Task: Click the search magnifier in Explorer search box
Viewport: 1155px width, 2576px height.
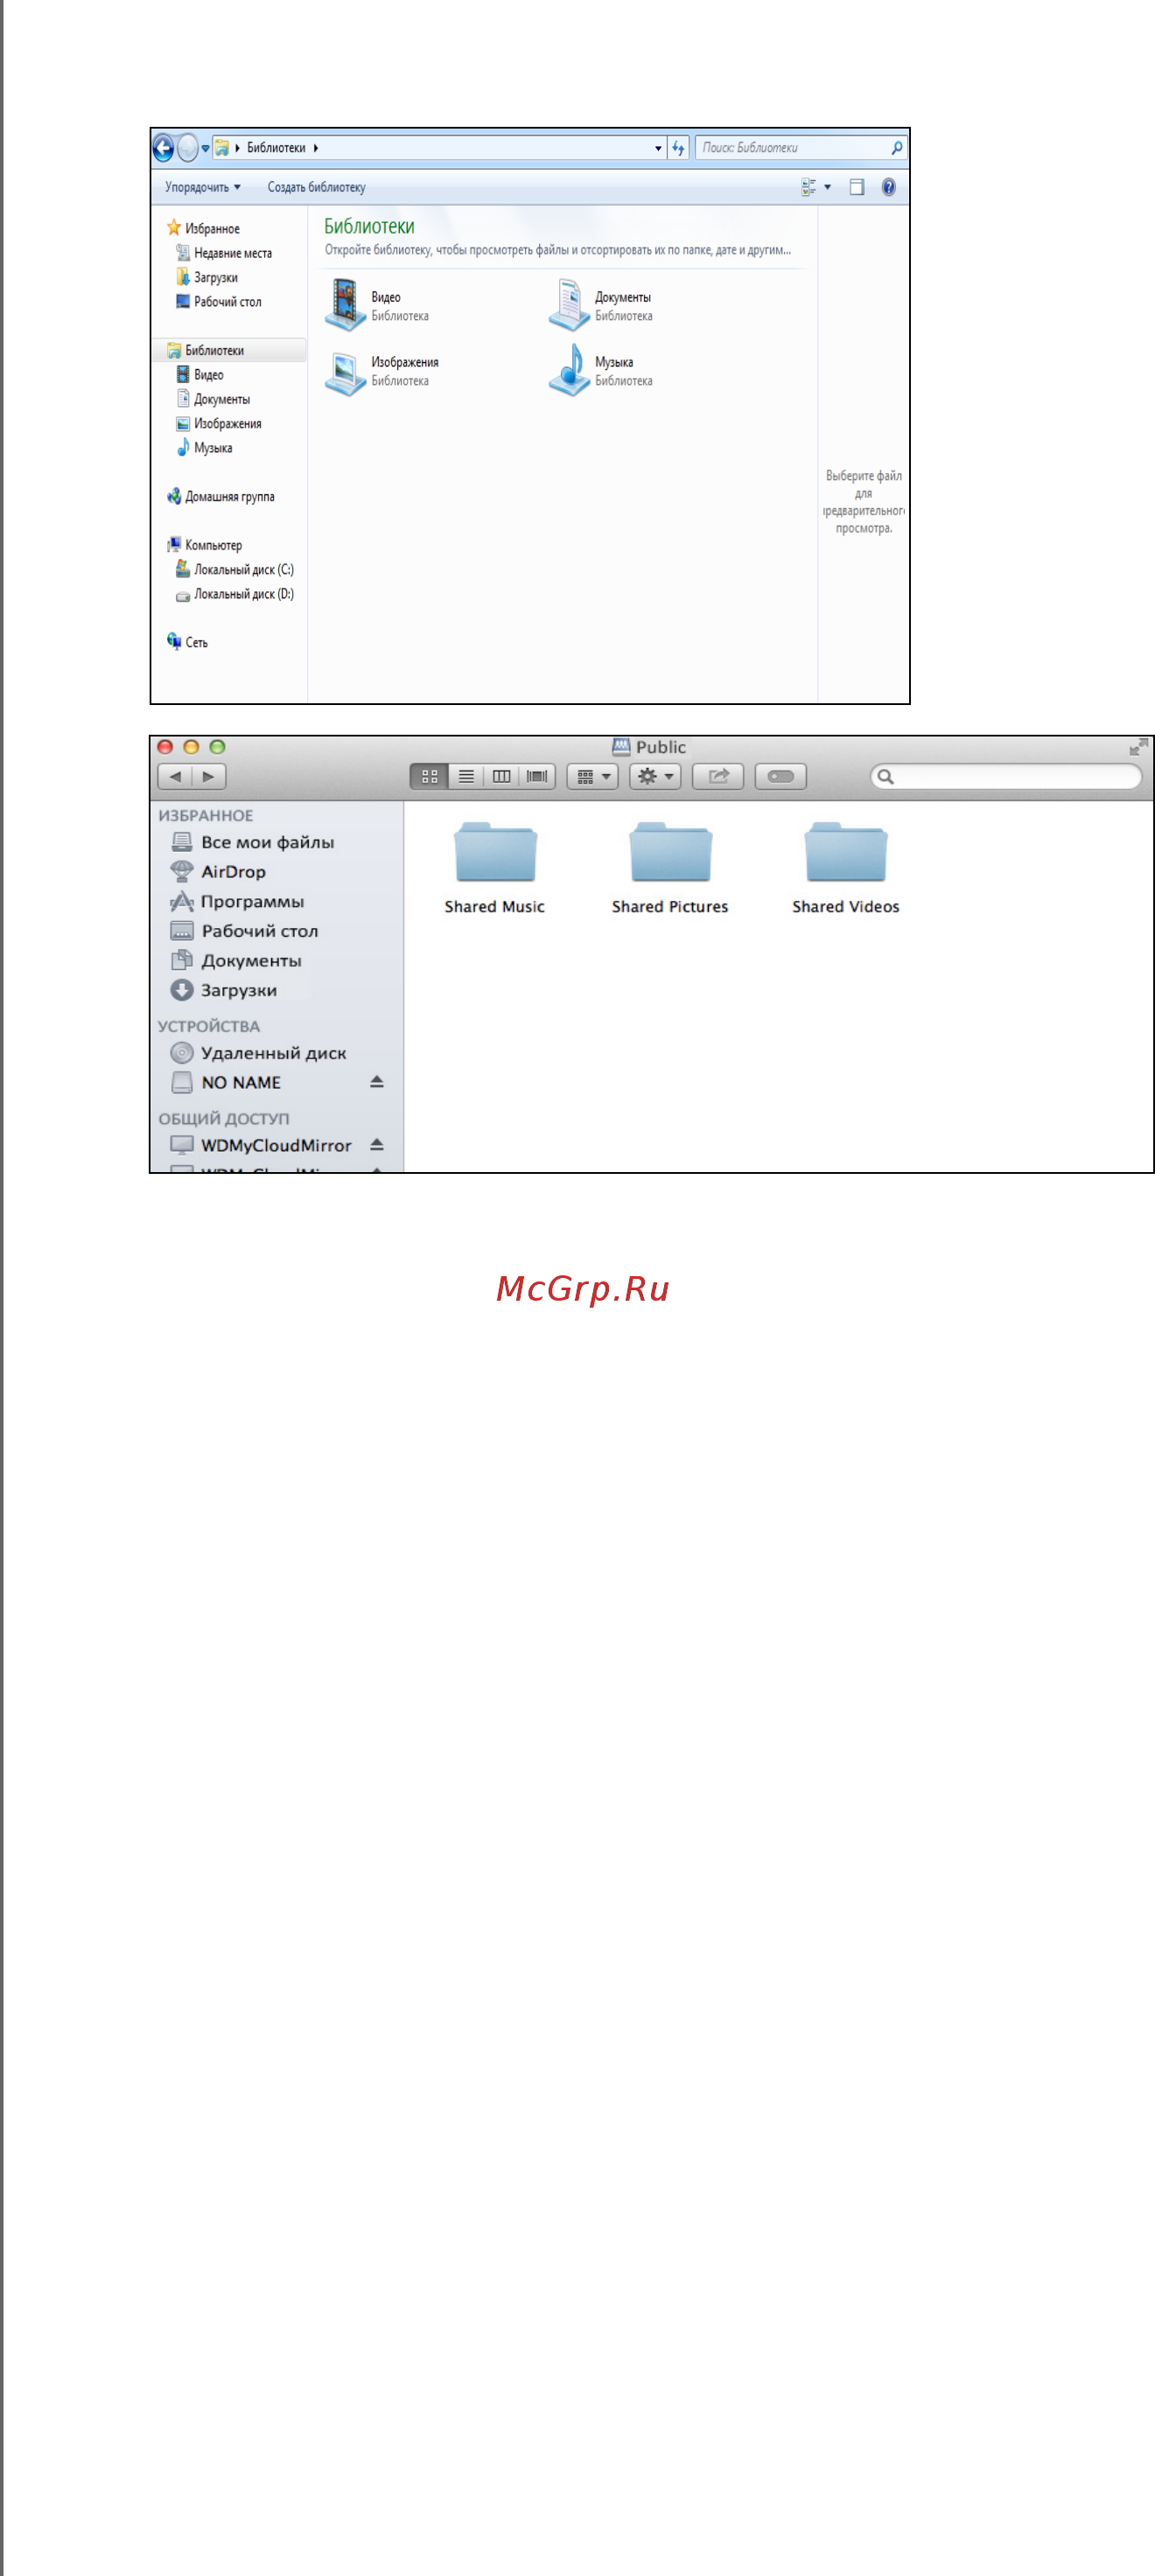Action: pyautogui.click(x=897, y=148)
